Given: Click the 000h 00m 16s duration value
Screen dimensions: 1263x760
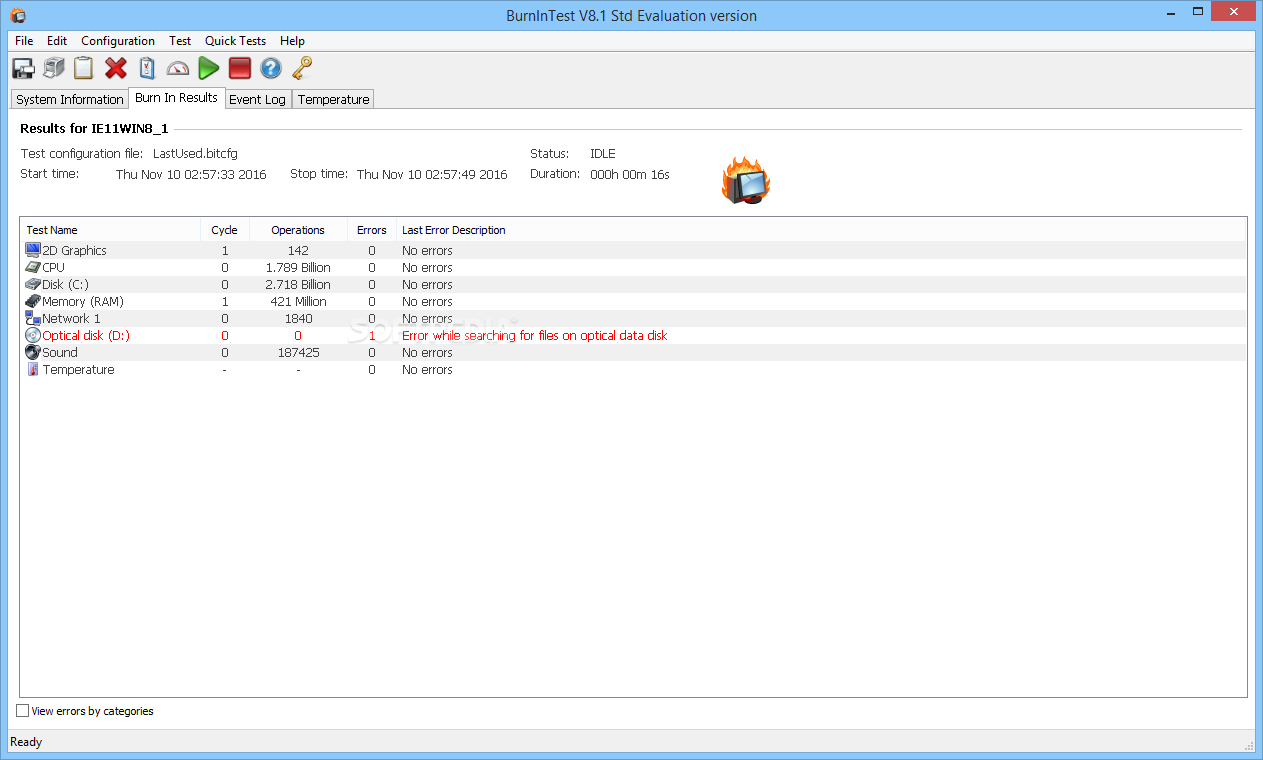Looking at the screenshot, I should point(630,173).
